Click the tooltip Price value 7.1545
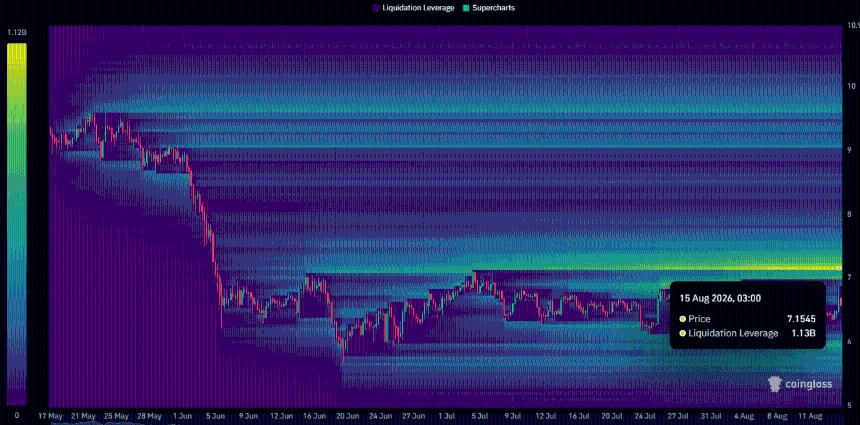The image size is (860, 425). (x=800, y=319)
